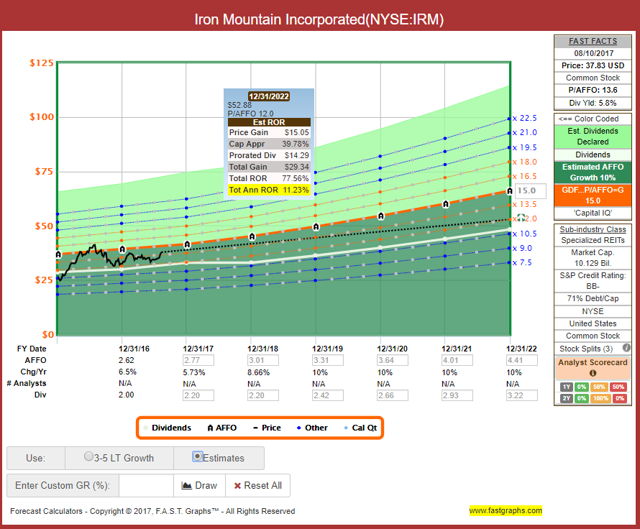Click the x 7.5 multiple label
Image resolution: width=640 pixels, height=529 pixels.
tap(522, 262)
